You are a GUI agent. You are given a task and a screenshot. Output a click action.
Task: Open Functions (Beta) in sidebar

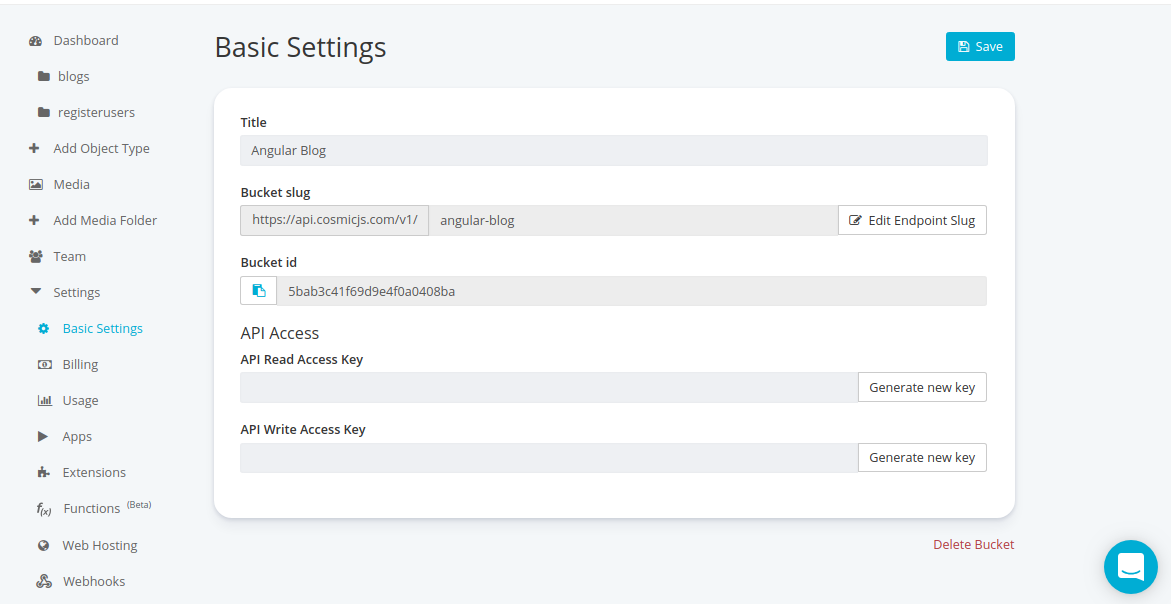(x=91, y=509)
